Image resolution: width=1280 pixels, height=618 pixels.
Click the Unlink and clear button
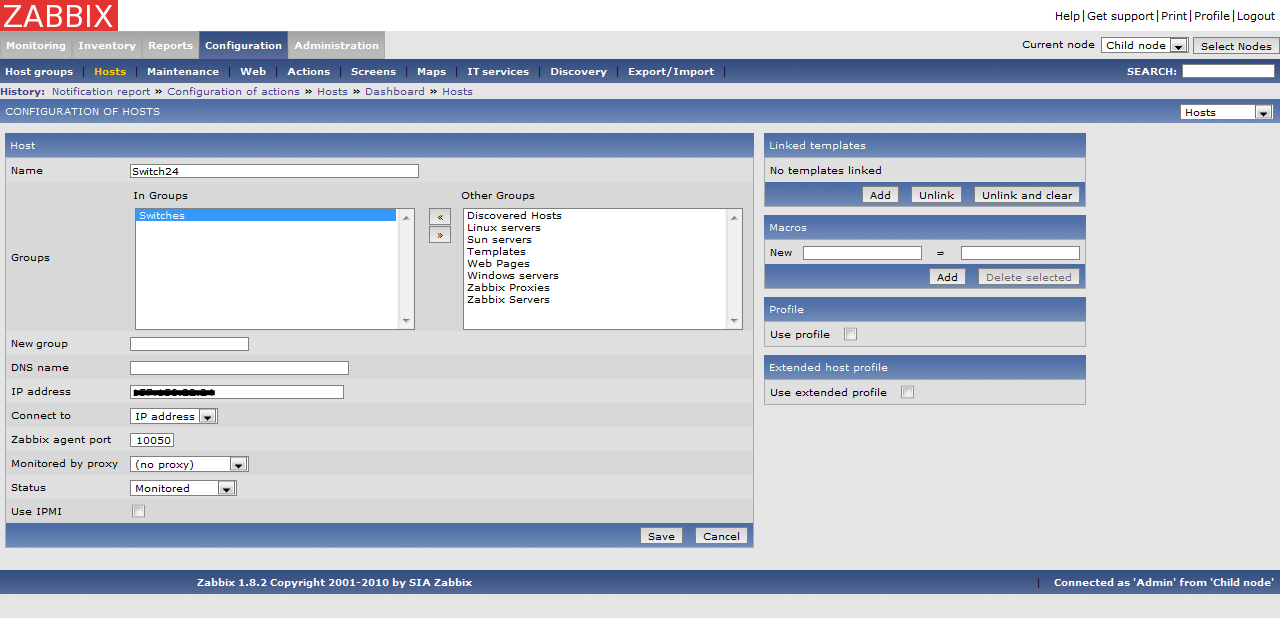[x=1026, y=195]
